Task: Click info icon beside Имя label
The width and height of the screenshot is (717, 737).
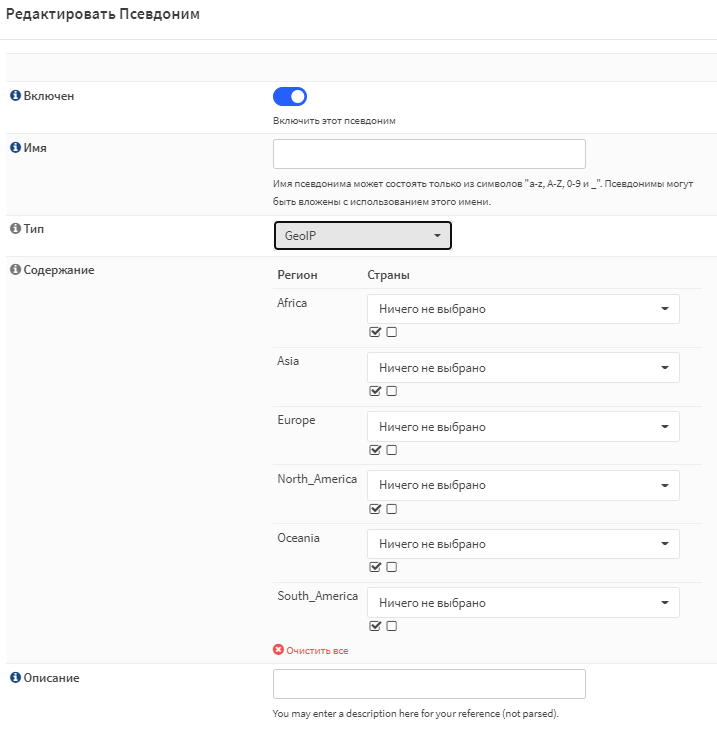Action: tap(16, 147)
